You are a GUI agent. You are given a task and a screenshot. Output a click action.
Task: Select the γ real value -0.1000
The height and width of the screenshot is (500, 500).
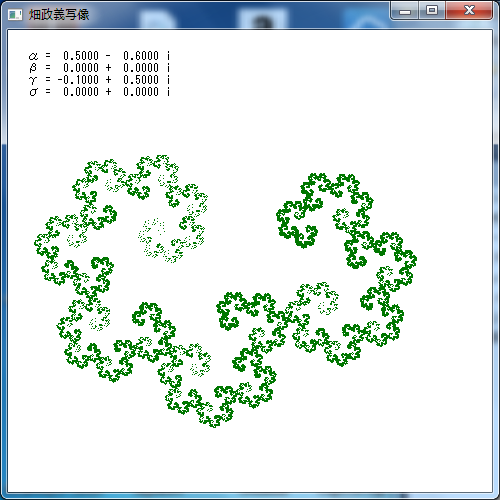pyautogui.click(x=78, y=80)
